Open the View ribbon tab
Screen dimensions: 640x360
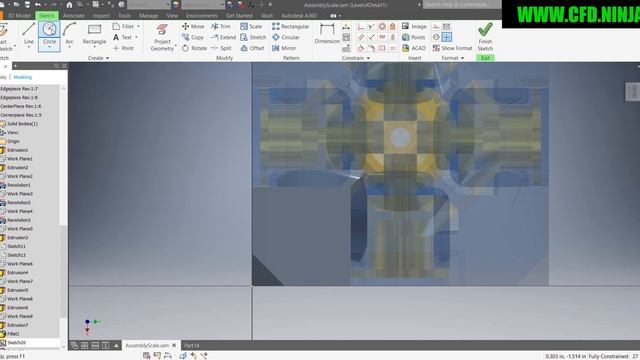click(x=172, y=16)
